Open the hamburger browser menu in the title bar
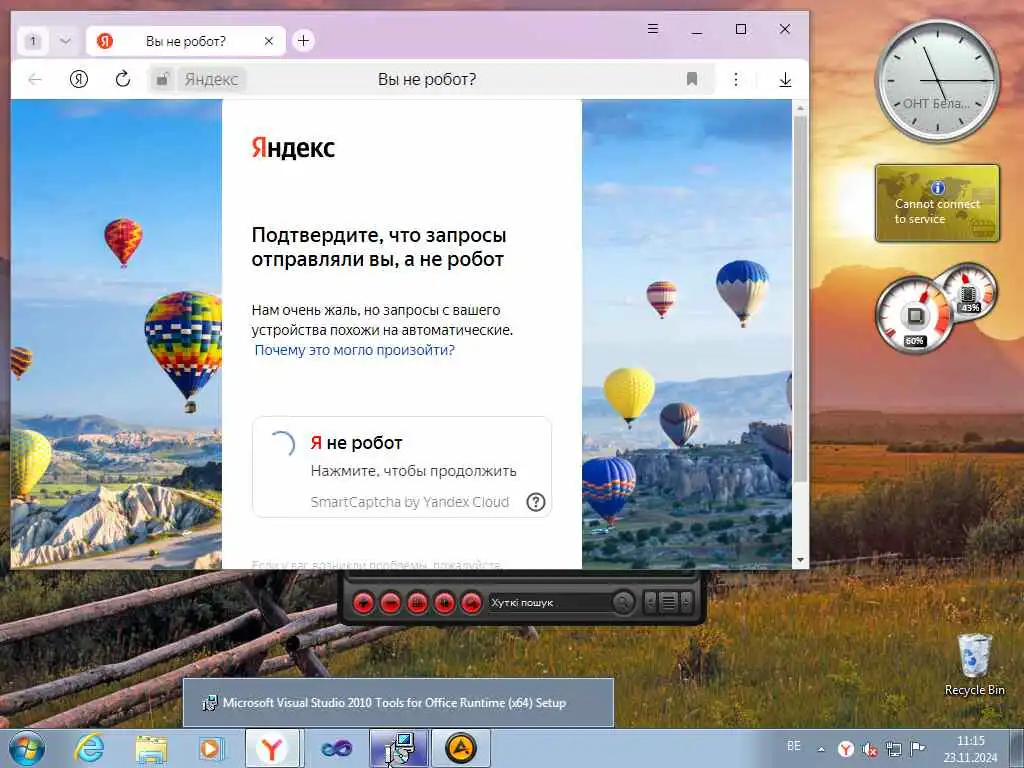Image resolution: width=1024 pixels, height=768 pixels. 652,29
